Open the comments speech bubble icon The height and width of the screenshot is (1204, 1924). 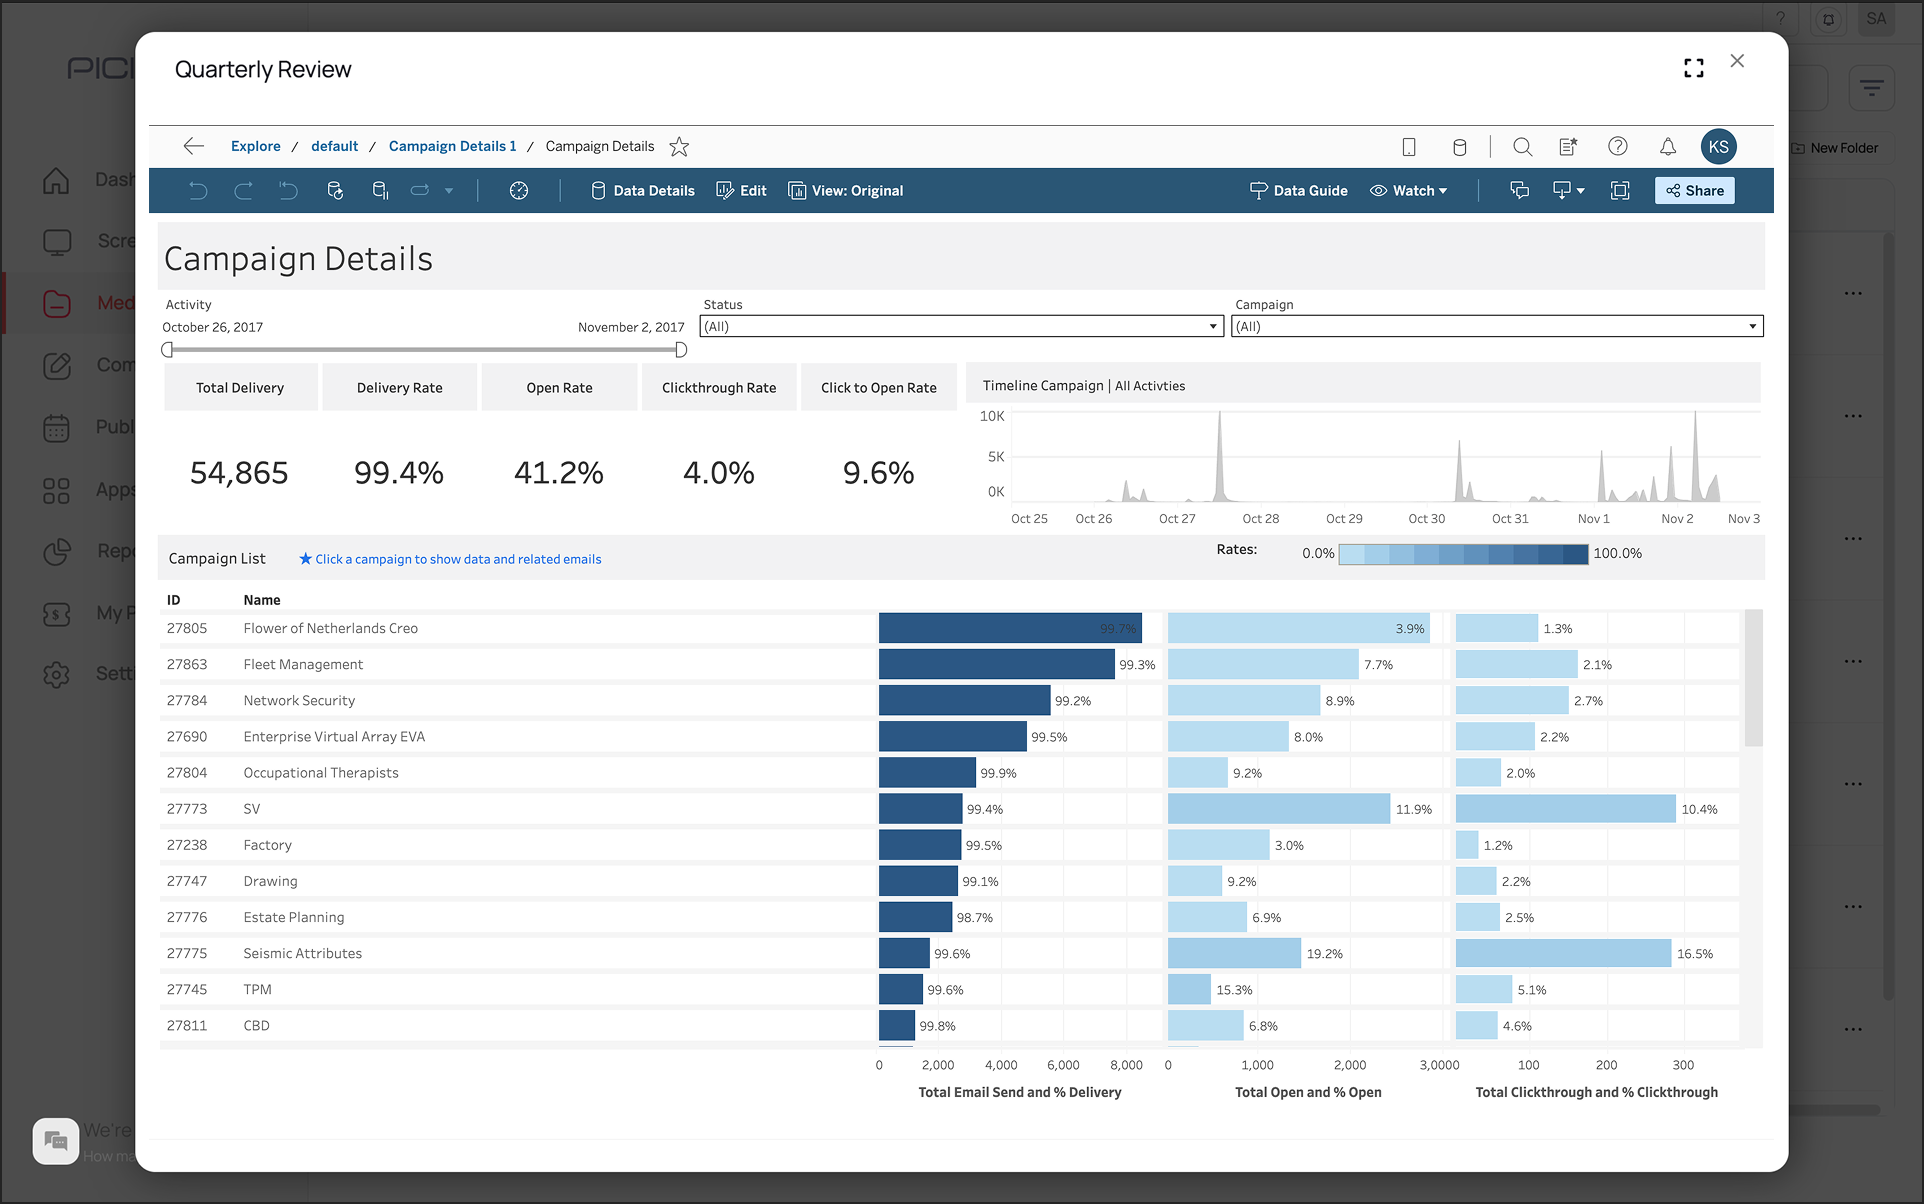coord(1519,190)
